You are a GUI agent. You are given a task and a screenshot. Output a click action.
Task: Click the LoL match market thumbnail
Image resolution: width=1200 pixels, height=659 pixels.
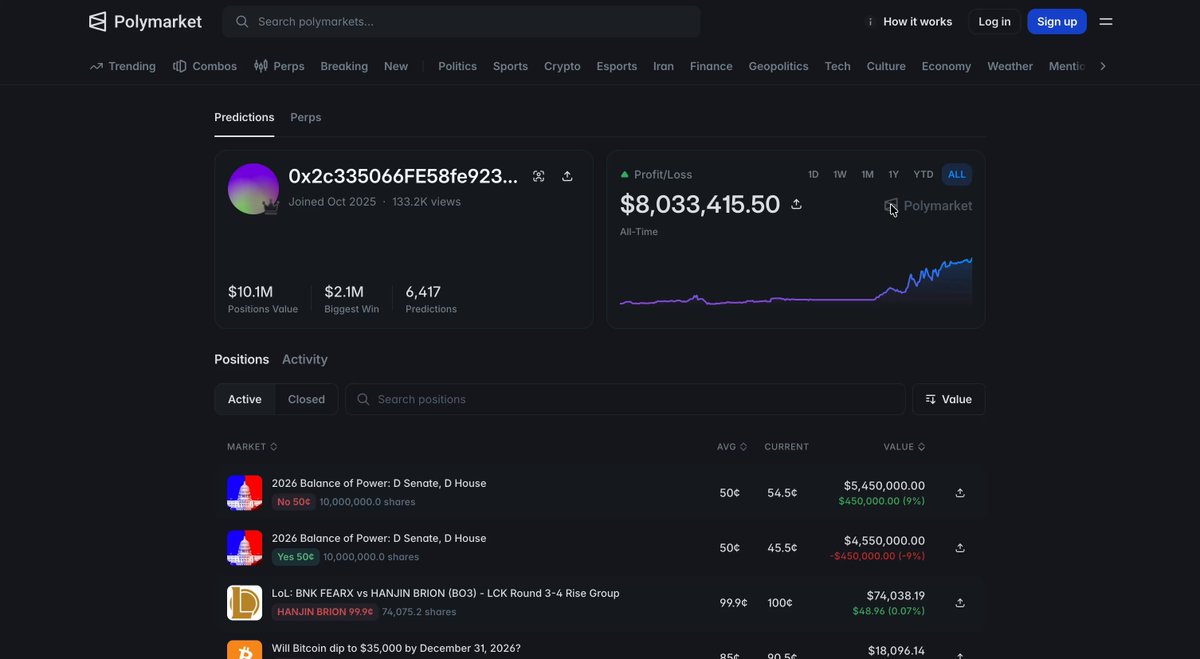(245, 603)
